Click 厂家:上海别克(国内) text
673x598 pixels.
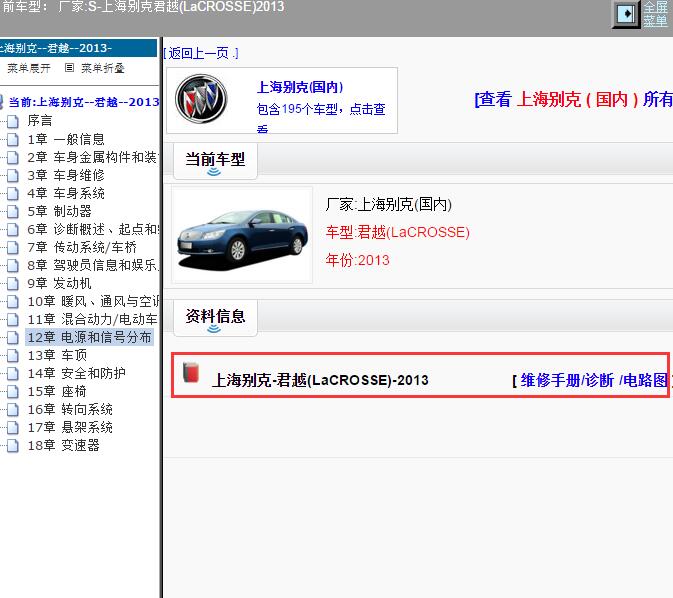point(388,204)
